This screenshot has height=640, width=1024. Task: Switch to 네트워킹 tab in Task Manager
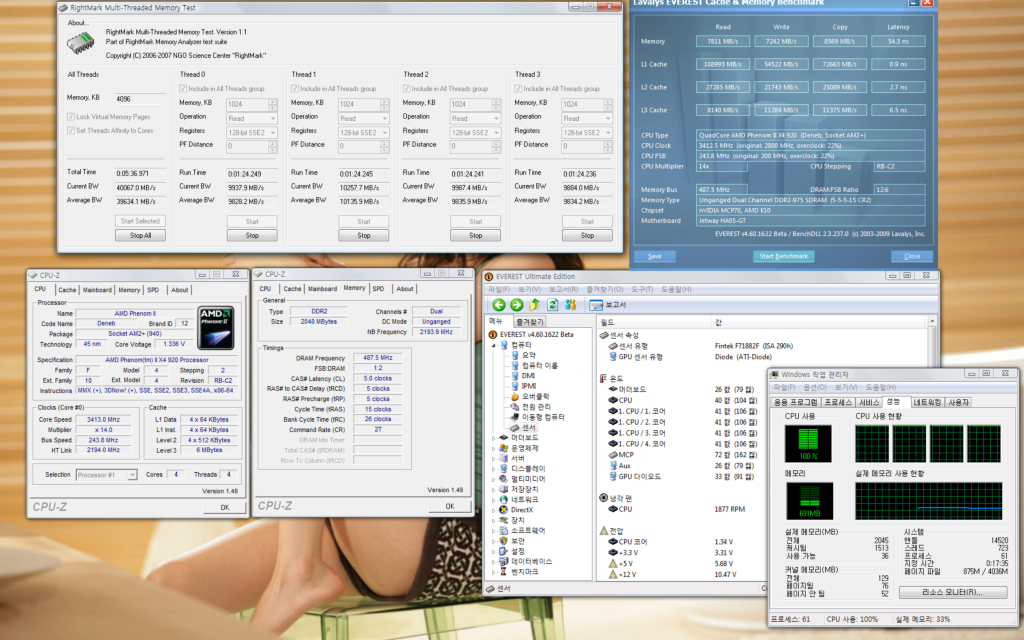tap(927, 402)
